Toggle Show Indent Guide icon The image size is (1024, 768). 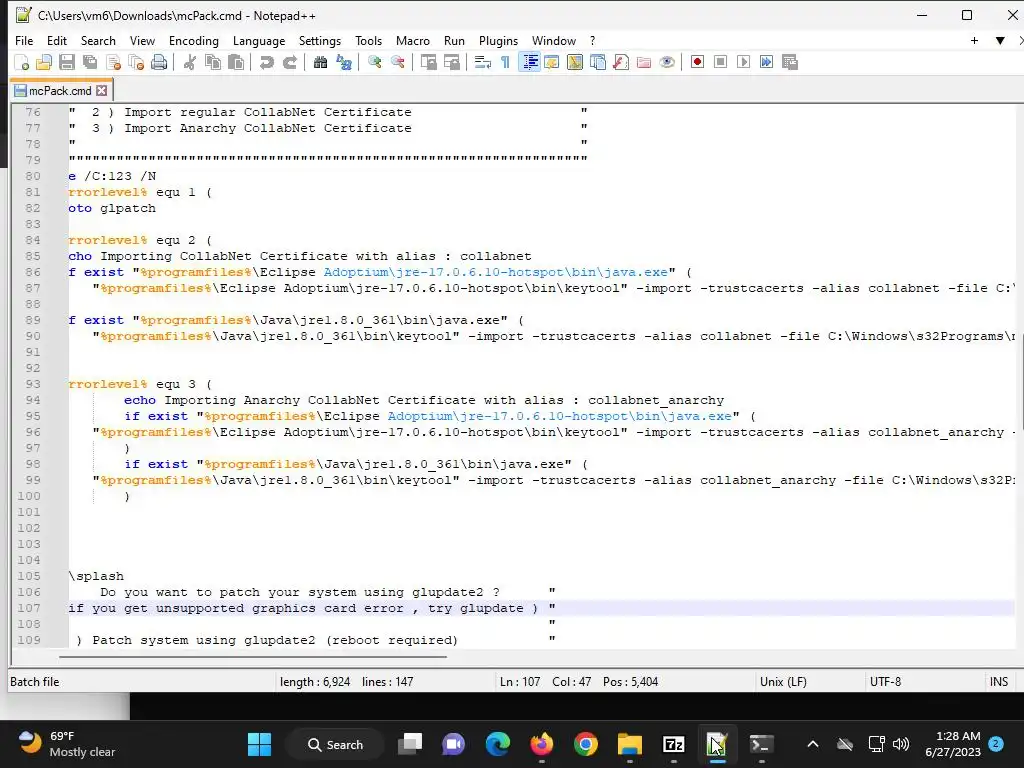pyautogui.click(x=529, y=62)
